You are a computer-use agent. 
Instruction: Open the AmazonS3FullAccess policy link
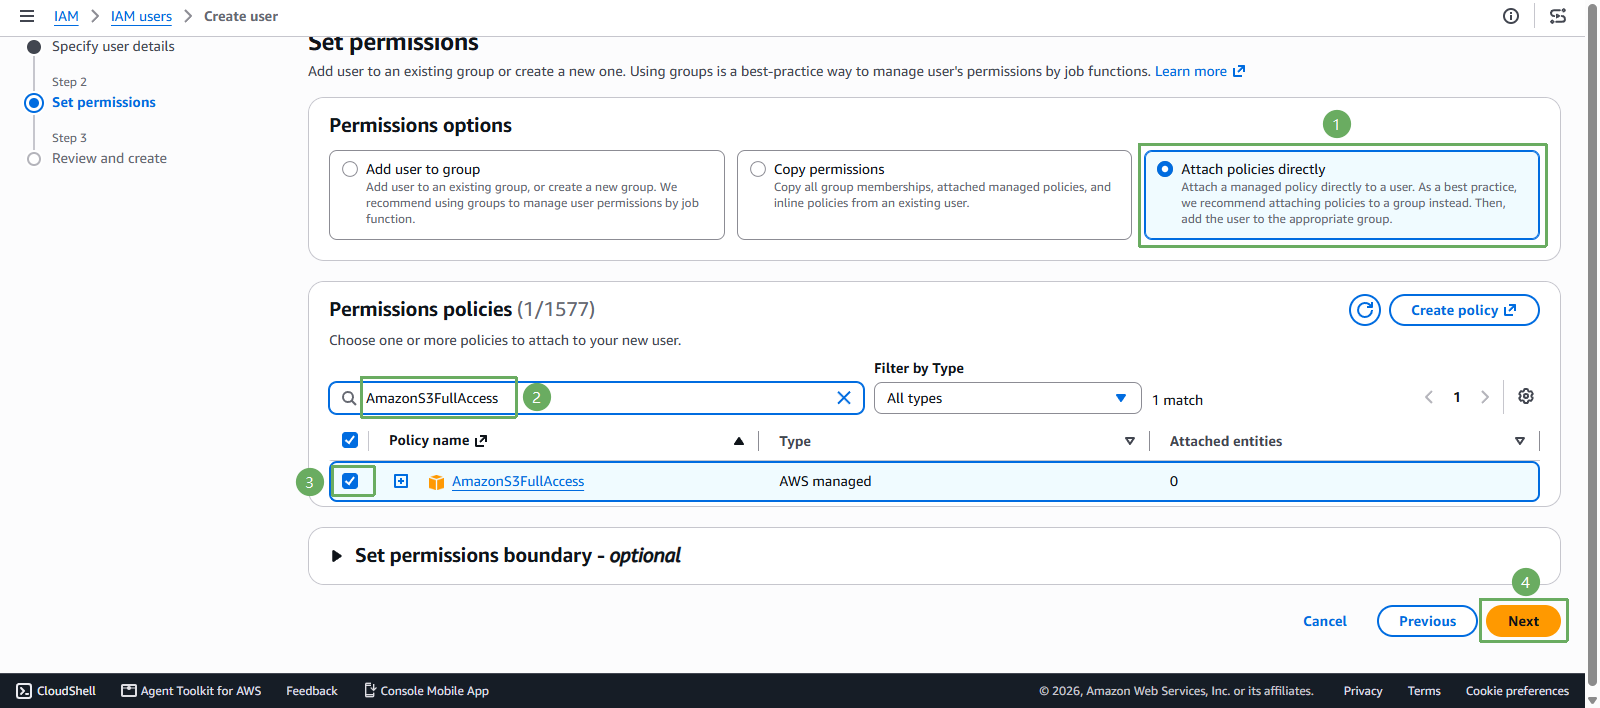coord(518,481)
